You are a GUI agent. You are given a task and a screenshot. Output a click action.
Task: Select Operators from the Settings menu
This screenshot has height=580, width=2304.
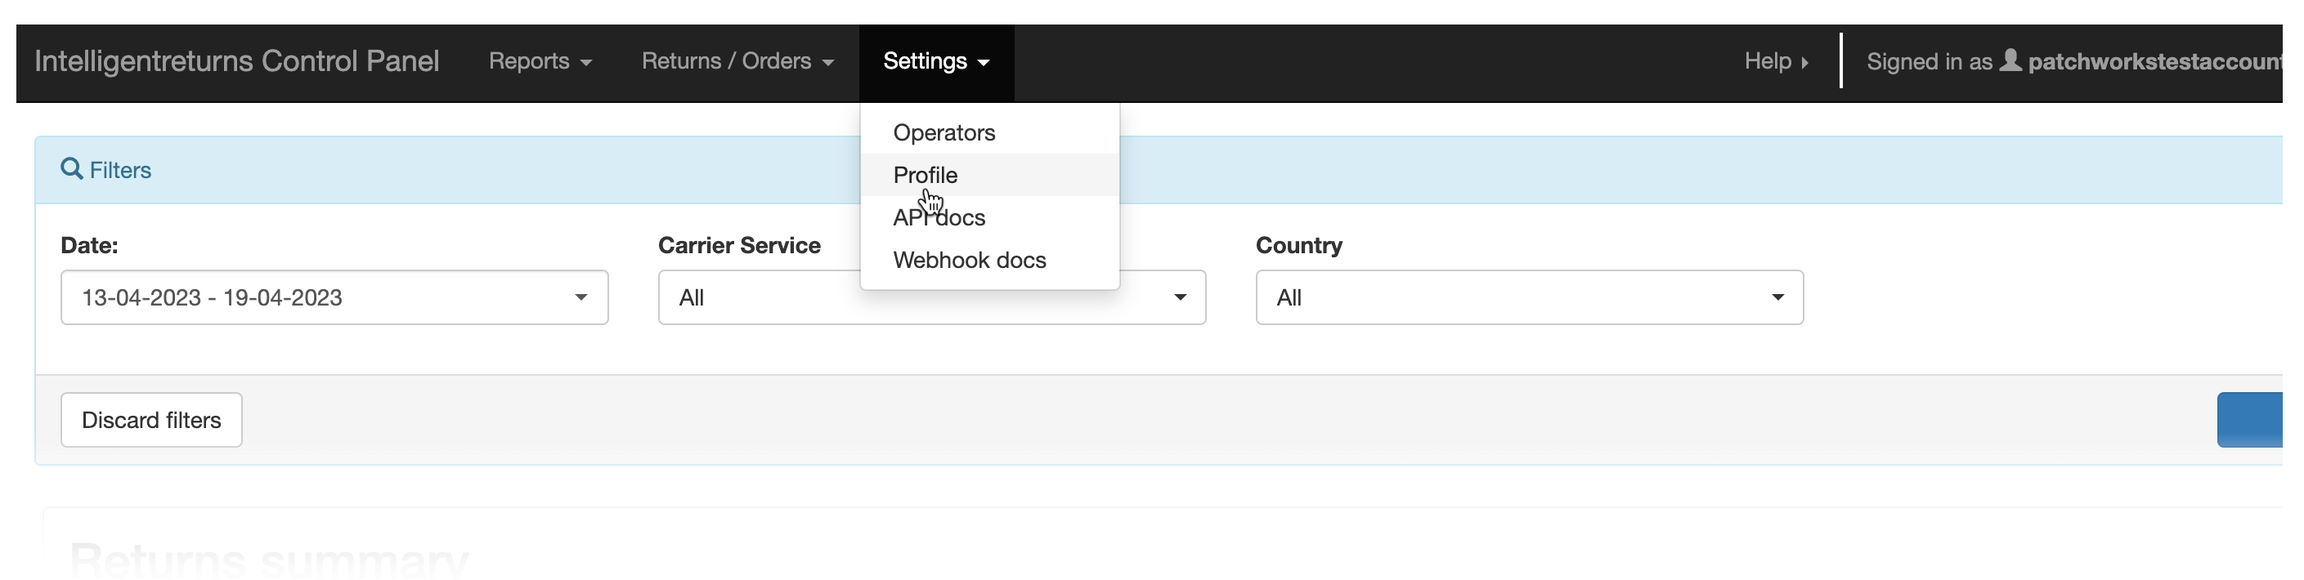[x=944, y=133]
